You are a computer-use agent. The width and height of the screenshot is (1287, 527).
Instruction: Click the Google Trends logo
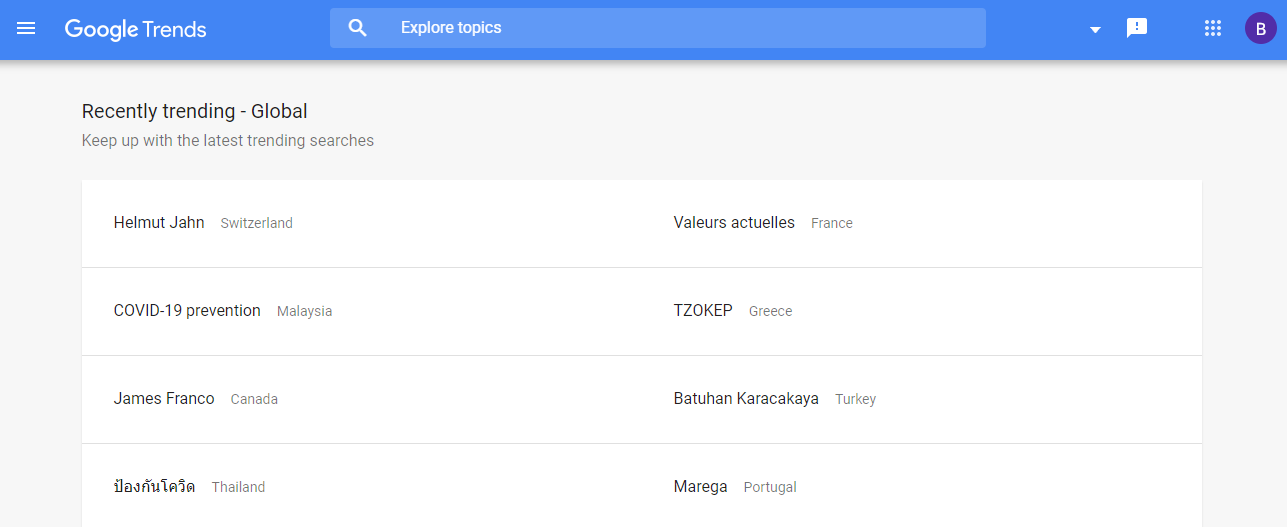[x=135, y=29]
